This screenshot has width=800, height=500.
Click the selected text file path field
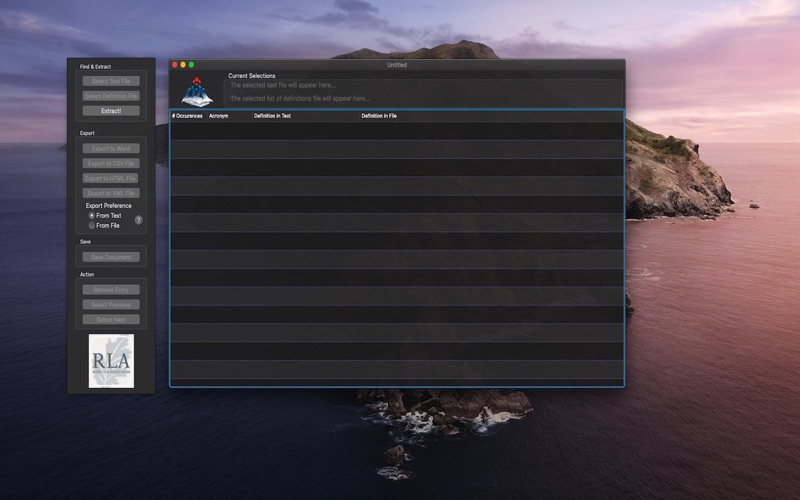(x=424, y=85)
